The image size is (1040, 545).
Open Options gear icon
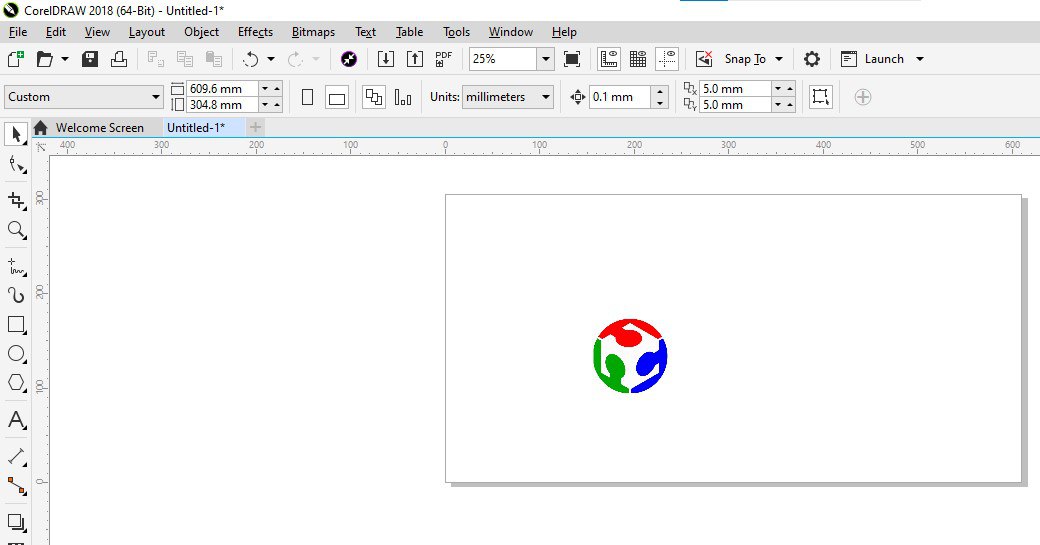[812, 59]
